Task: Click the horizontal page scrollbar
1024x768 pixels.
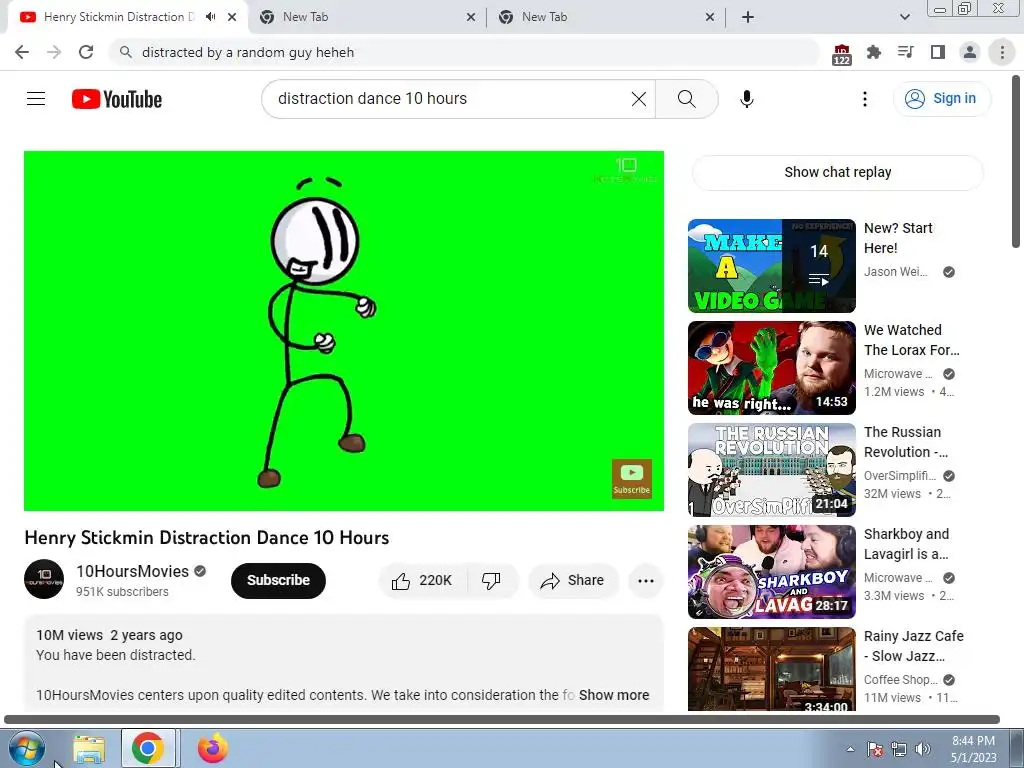Action: pyautogui.click(x=502, y=719)
